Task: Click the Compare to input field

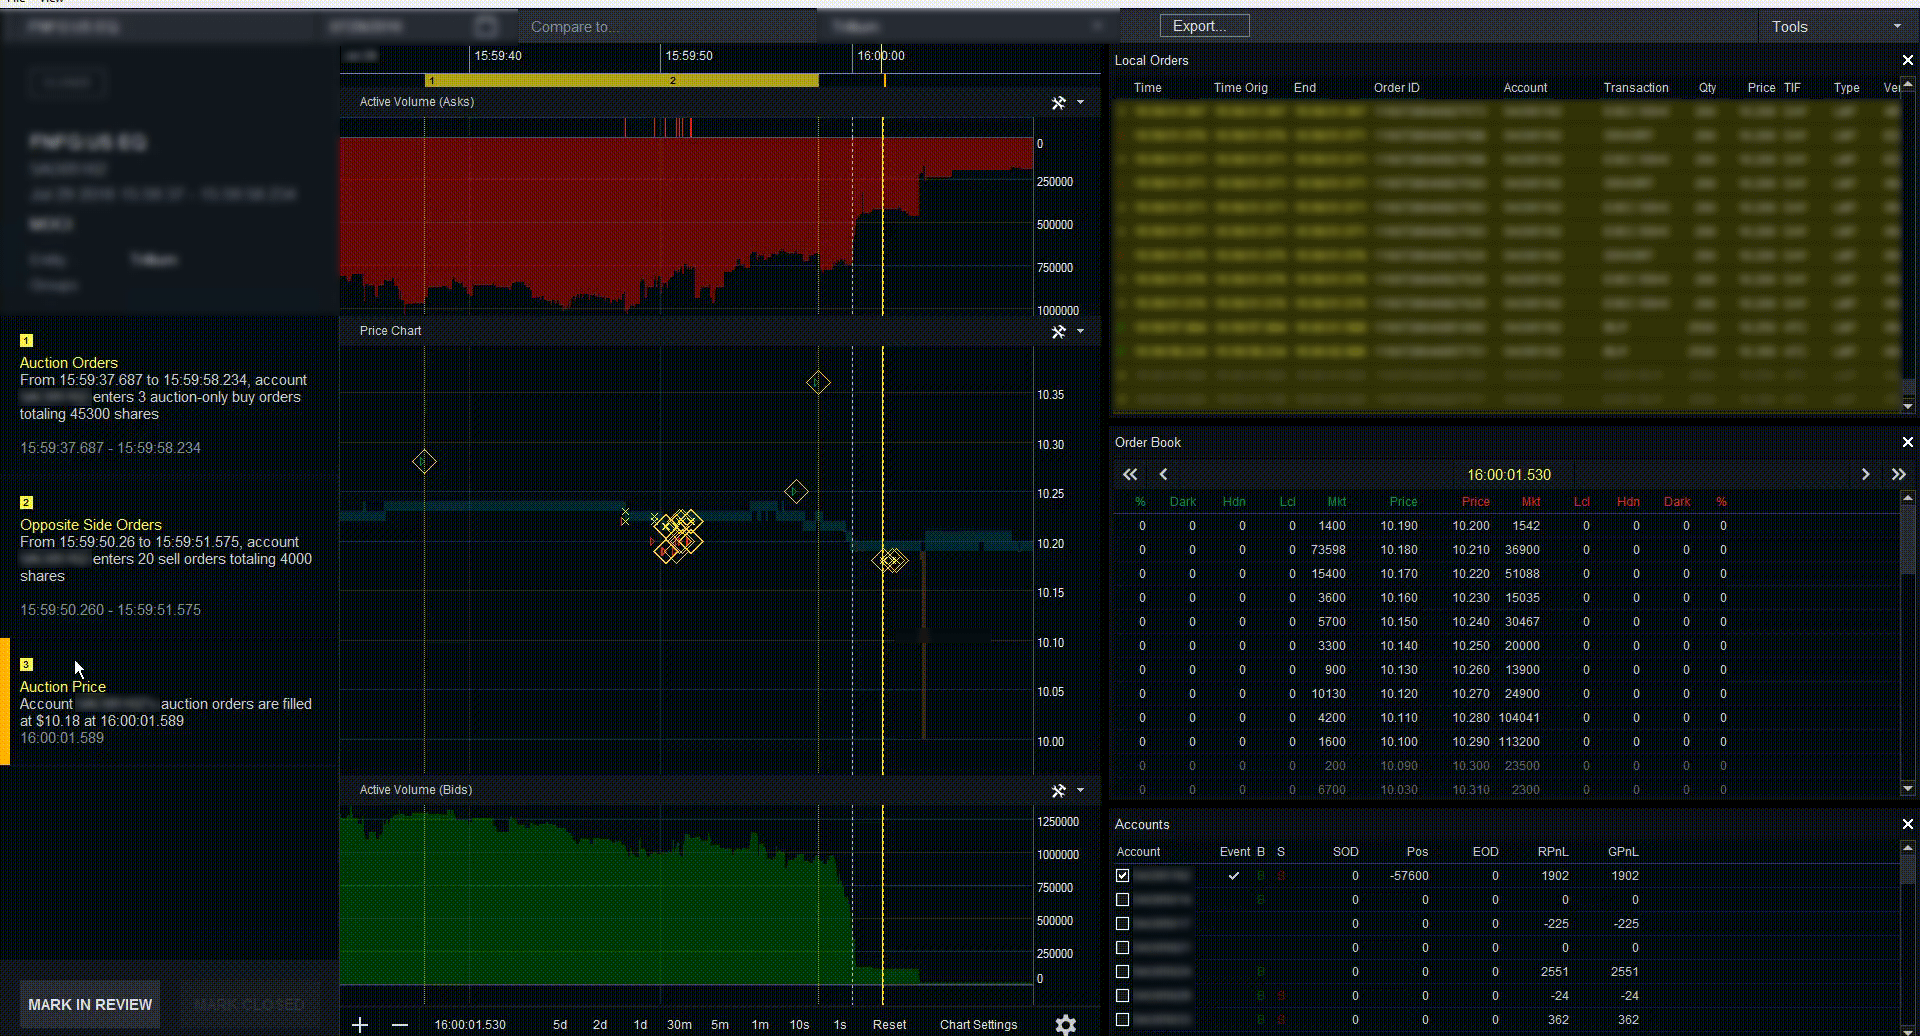Action: (667, 27)
